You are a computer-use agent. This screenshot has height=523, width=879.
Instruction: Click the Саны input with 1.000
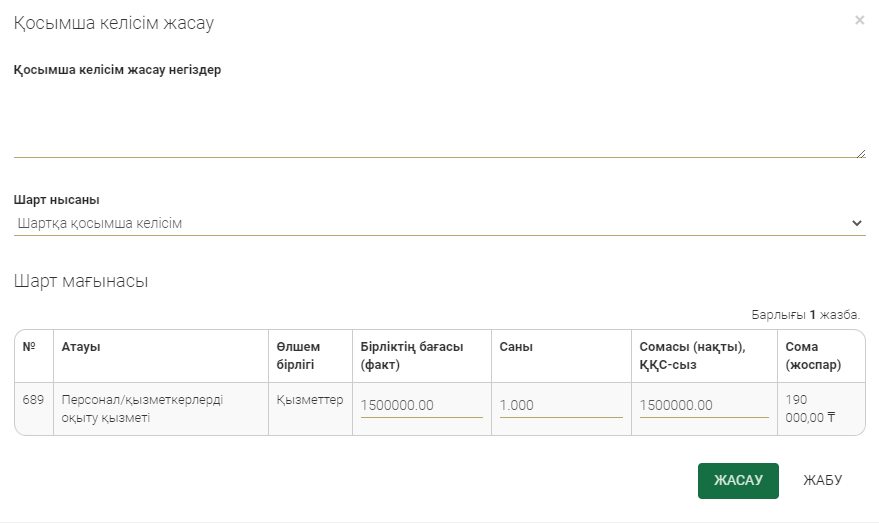click(x=561, y=405)
